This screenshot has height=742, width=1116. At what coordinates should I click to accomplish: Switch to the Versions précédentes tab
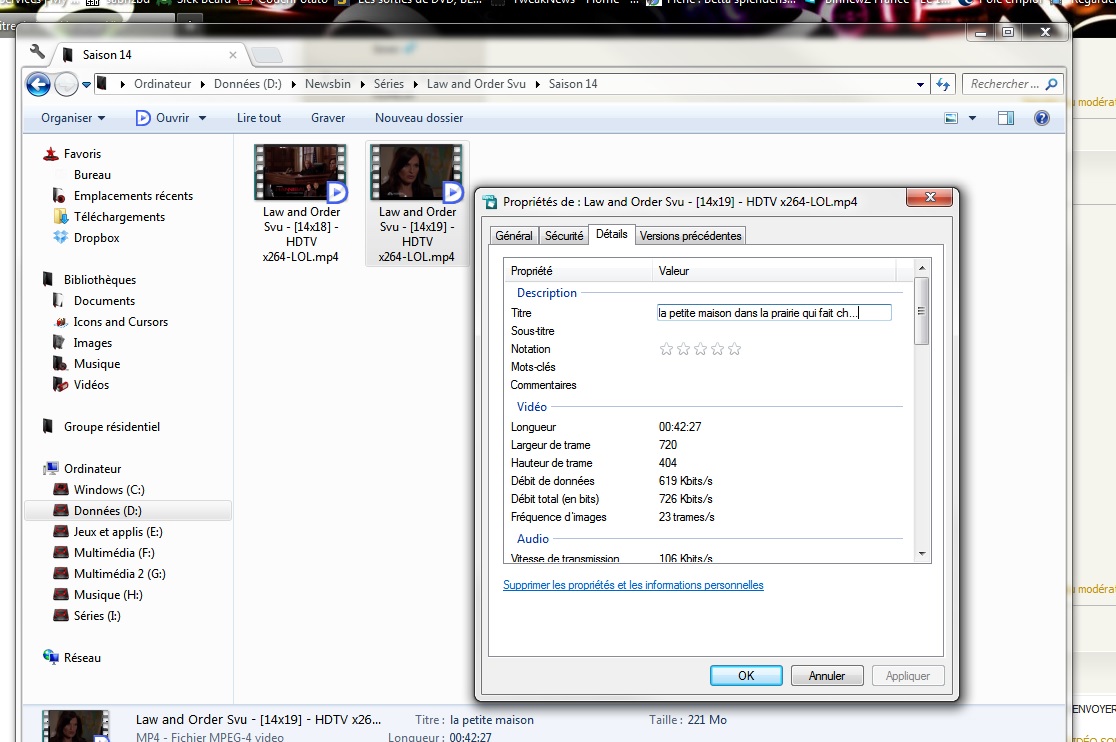tap(690, 235)
